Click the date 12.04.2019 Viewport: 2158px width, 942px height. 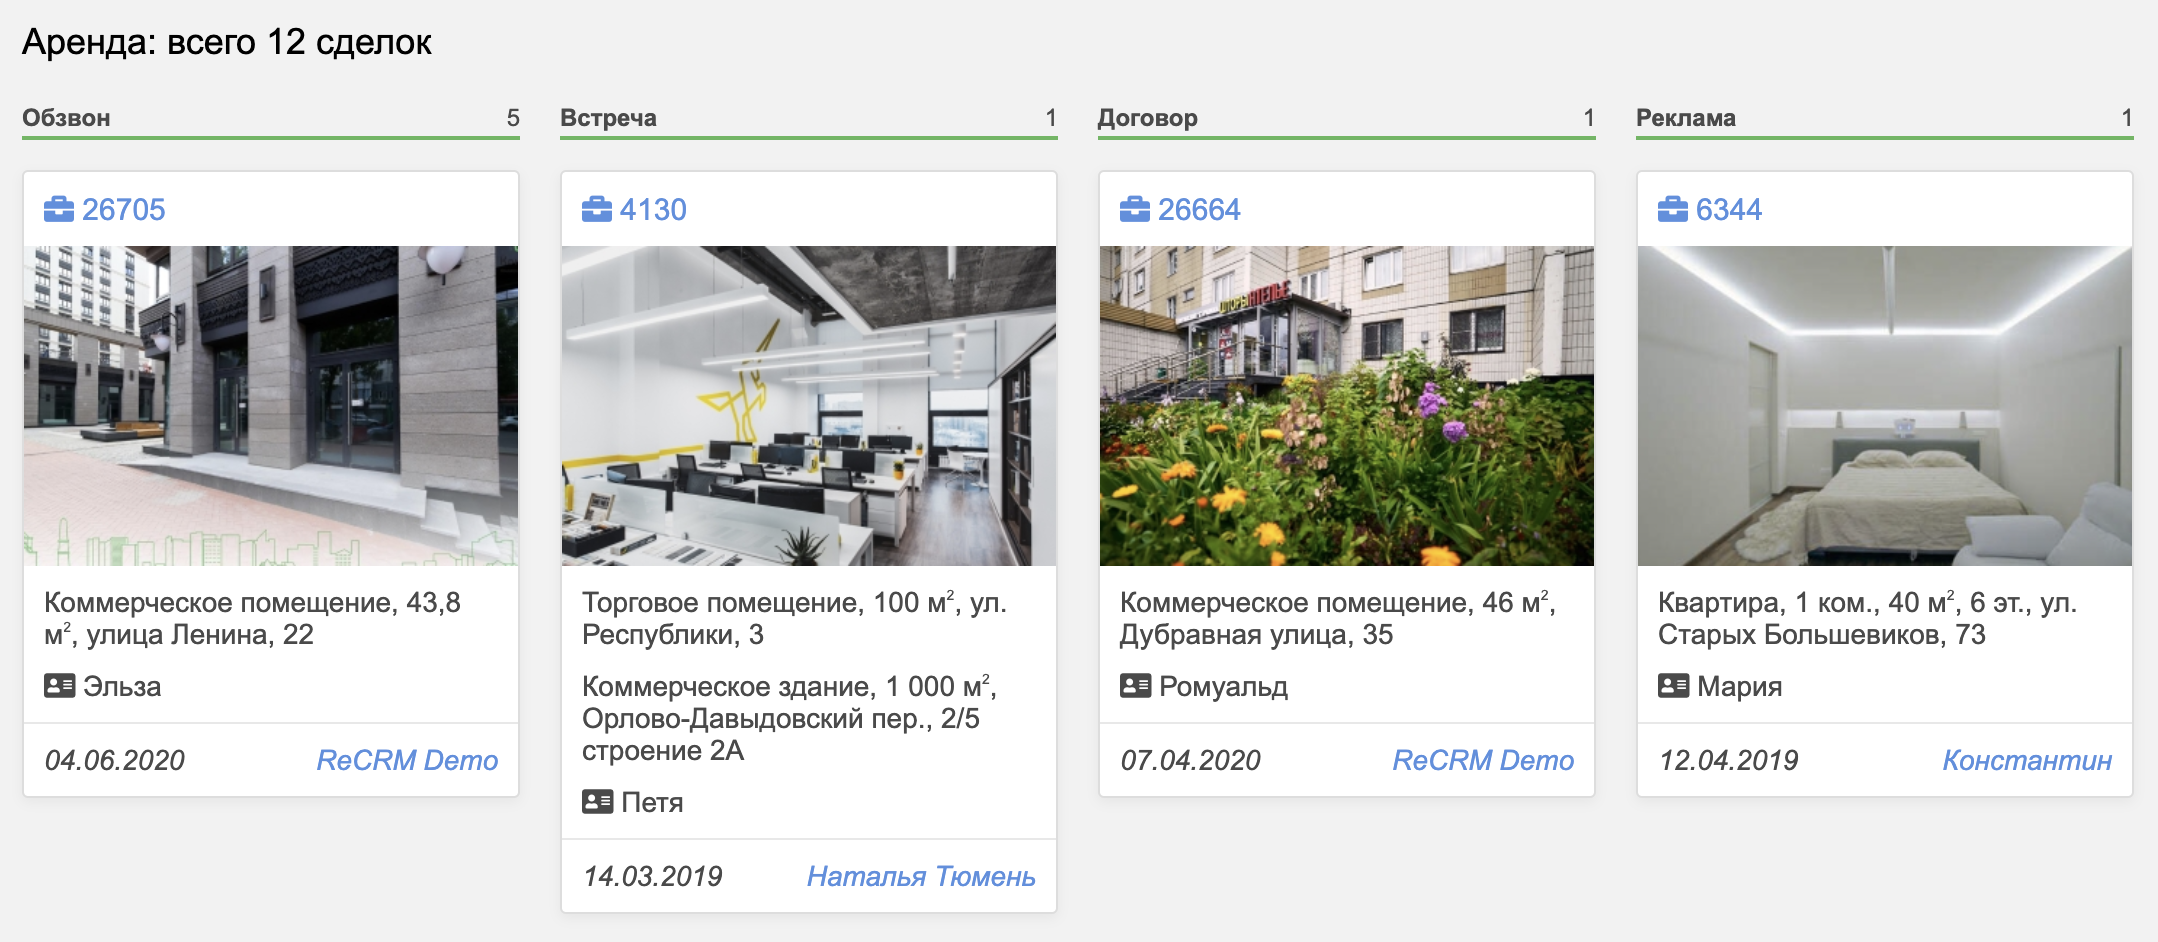(x=1728, y=760)
